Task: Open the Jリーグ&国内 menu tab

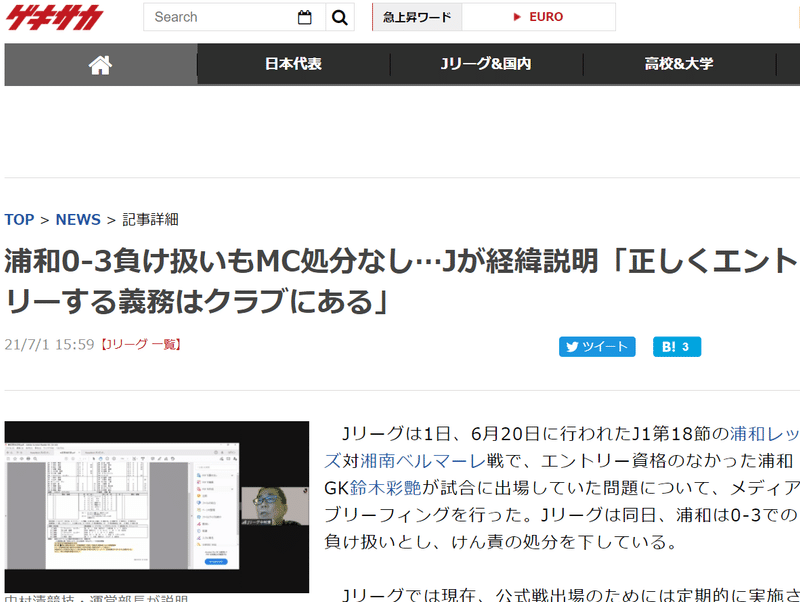Action: (x=486, y=64)
